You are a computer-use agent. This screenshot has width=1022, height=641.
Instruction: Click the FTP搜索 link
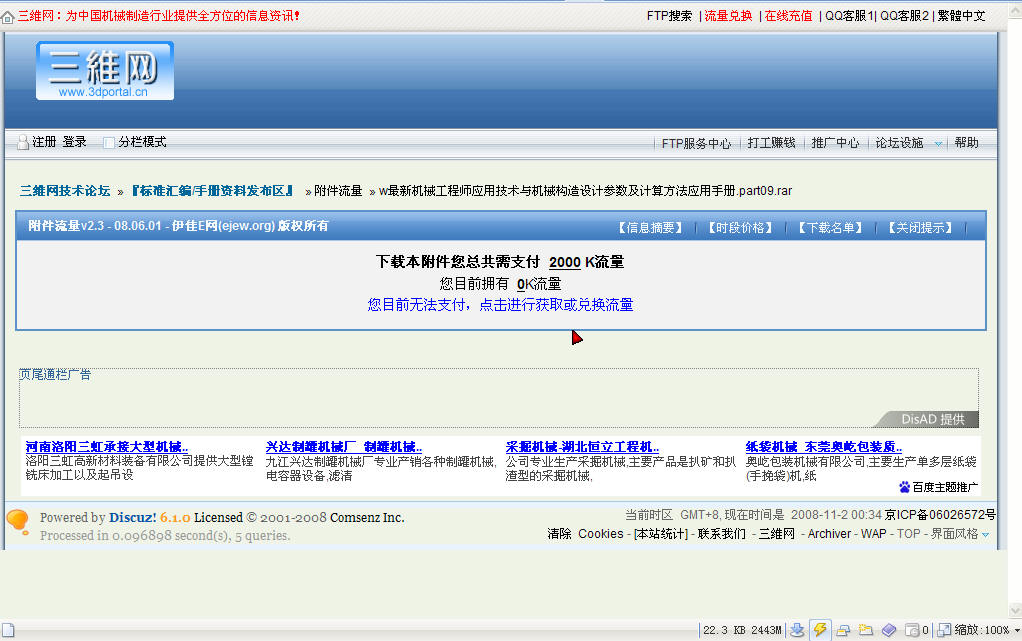[669, 16]
